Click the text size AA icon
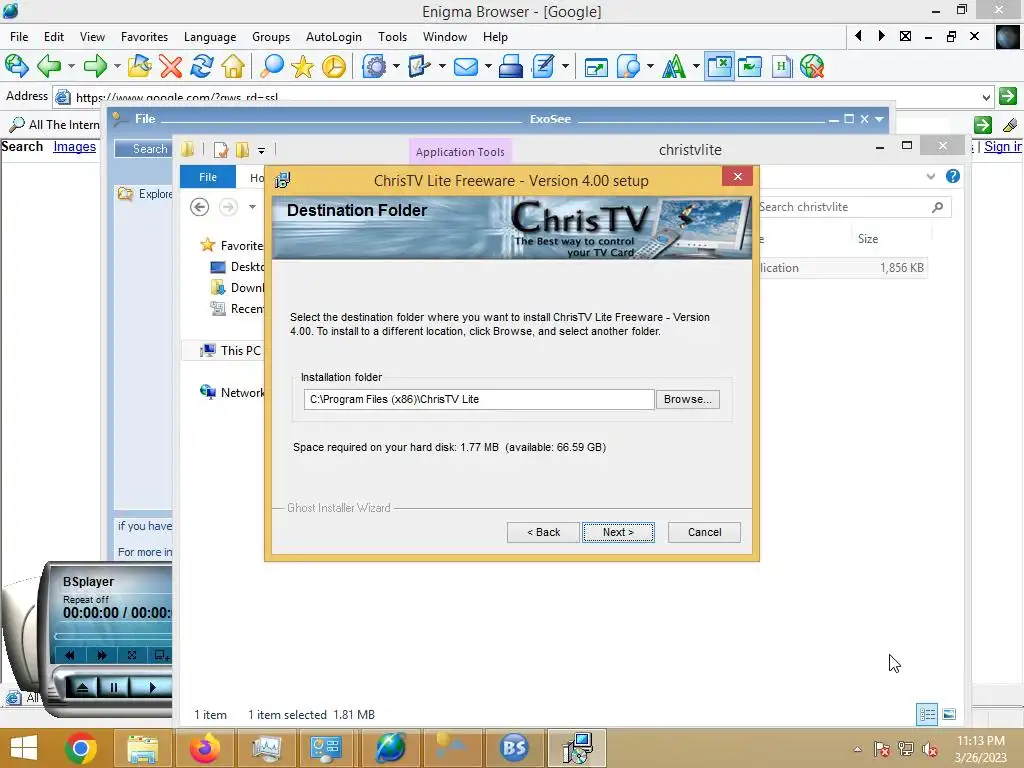The image size is (1024, 768). (675, 66)
